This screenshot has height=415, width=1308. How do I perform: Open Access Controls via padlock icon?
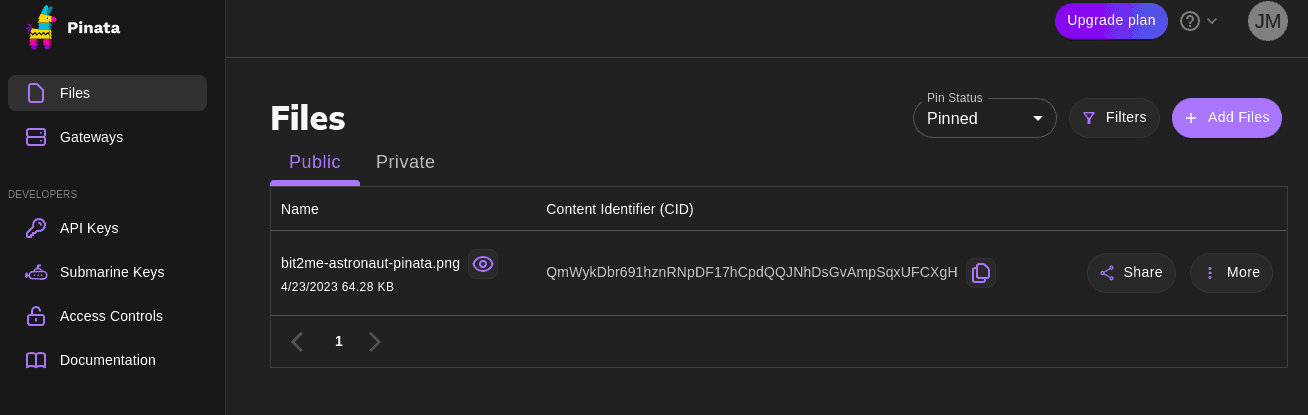pyautogui.click(x=36, y=316)
